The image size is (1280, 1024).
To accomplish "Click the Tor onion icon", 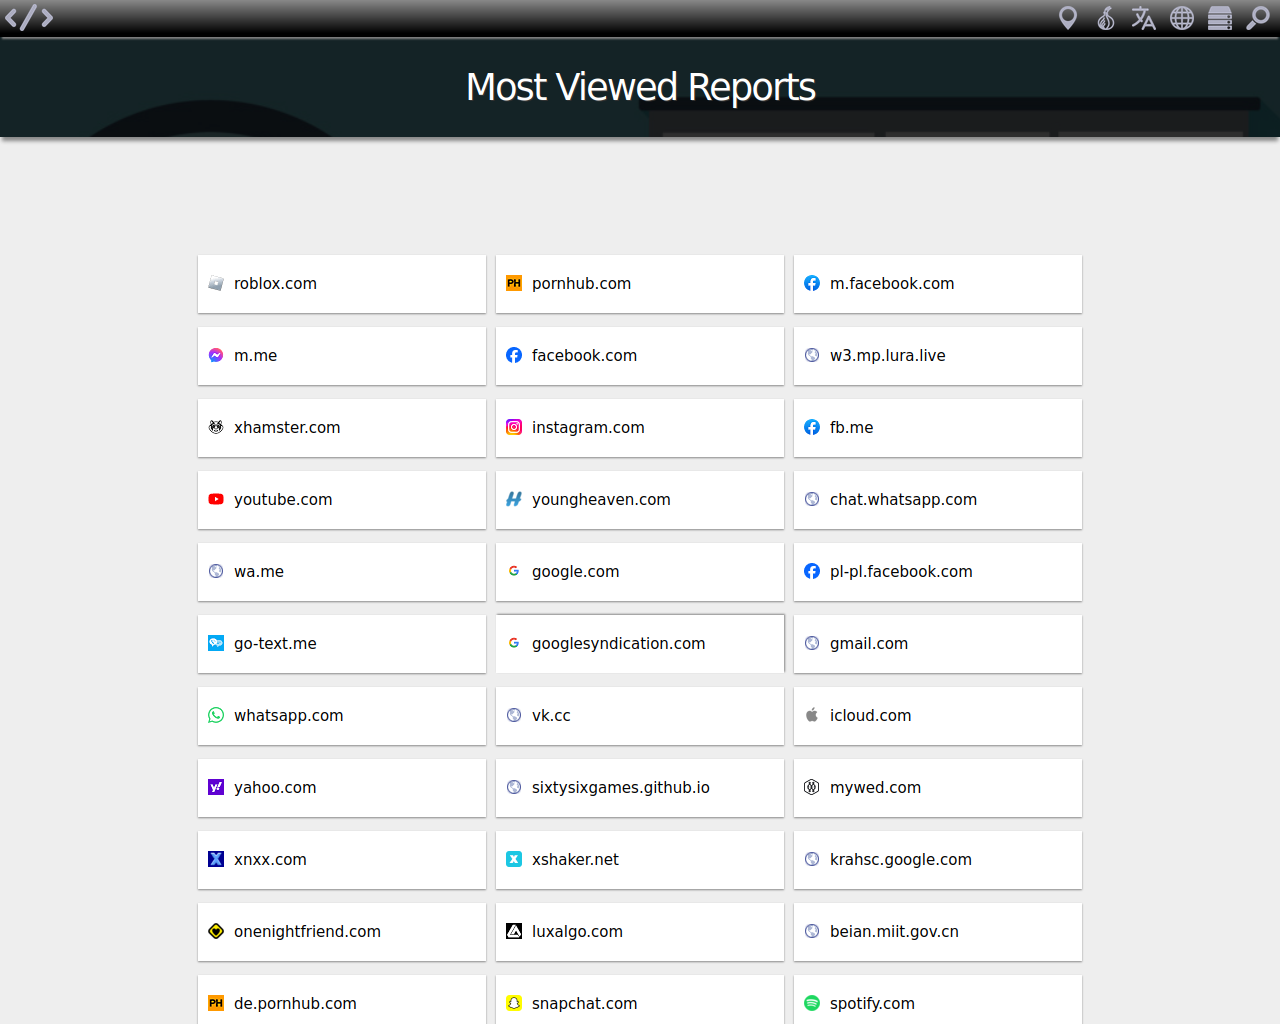I will [1106, 18].
